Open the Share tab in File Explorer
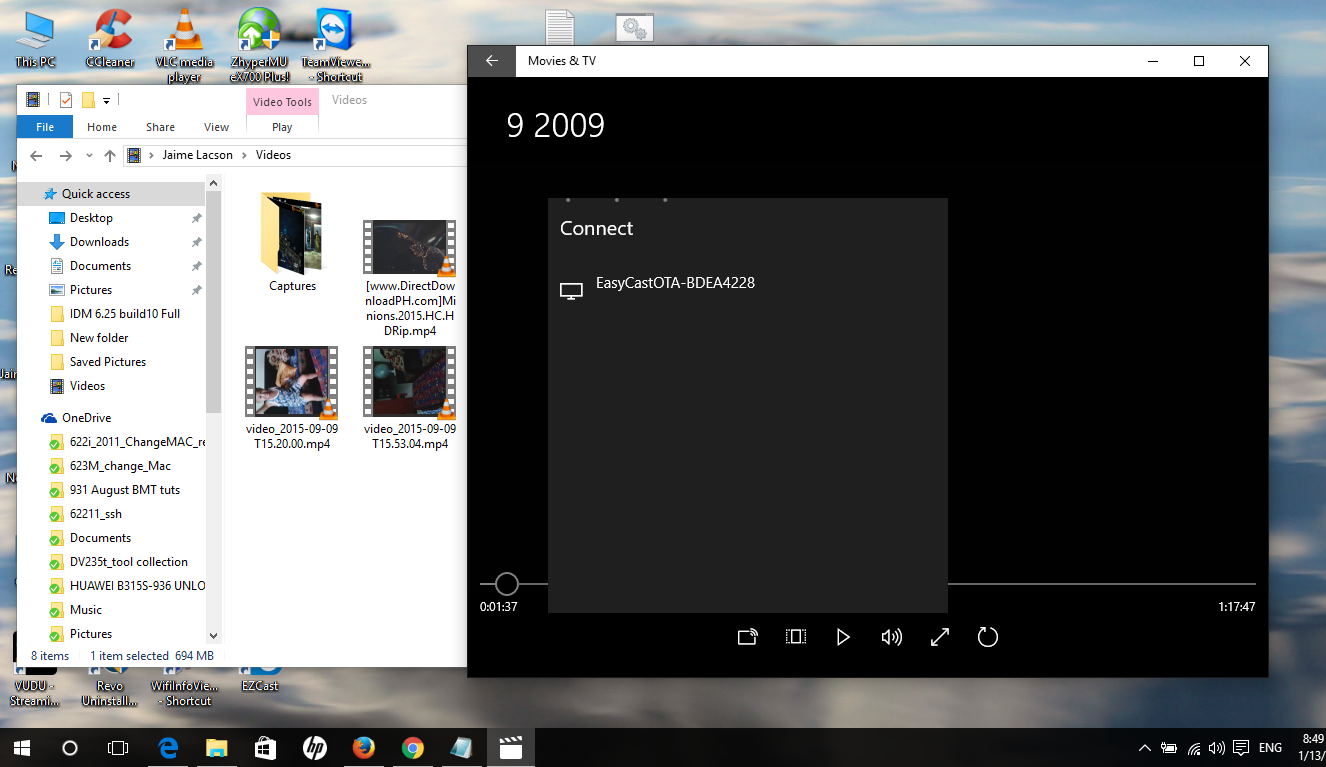This screenshot has height=767, width=1326. (160, 127)
